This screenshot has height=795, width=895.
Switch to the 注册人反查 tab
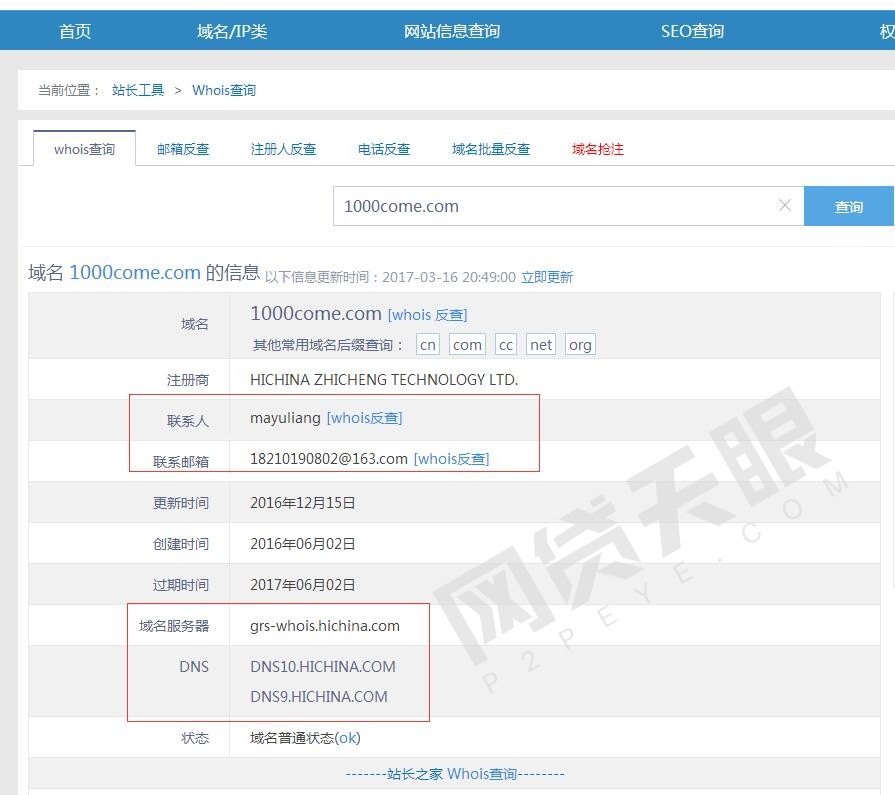click(x=283, y=149)
